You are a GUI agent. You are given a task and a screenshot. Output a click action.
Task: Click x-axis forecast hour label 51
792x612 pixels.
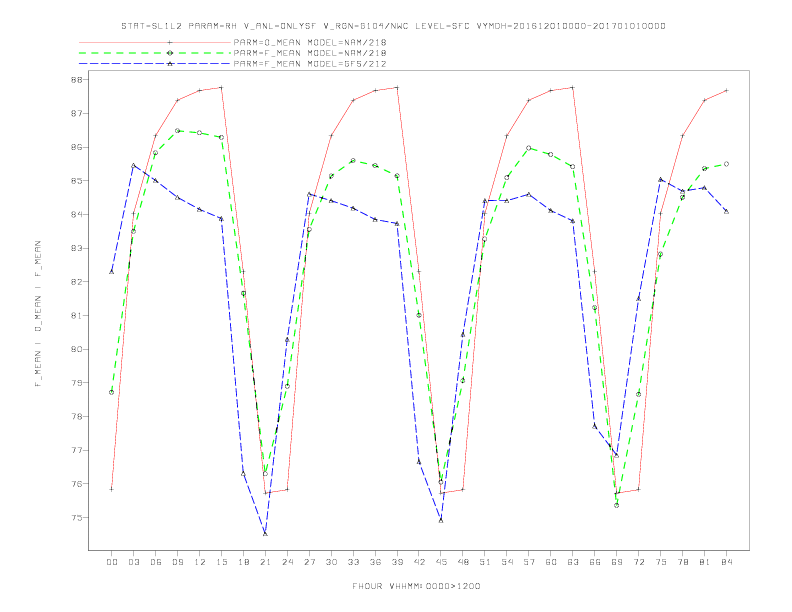click(485, 562)
